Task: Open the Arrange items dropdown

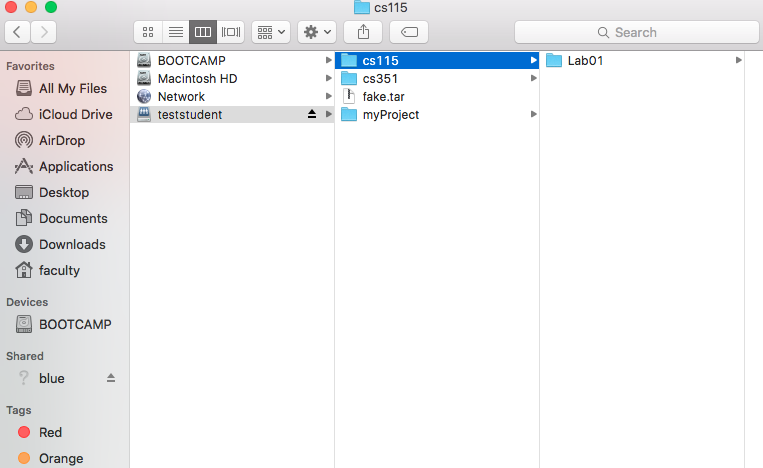Action: (271, 32)
